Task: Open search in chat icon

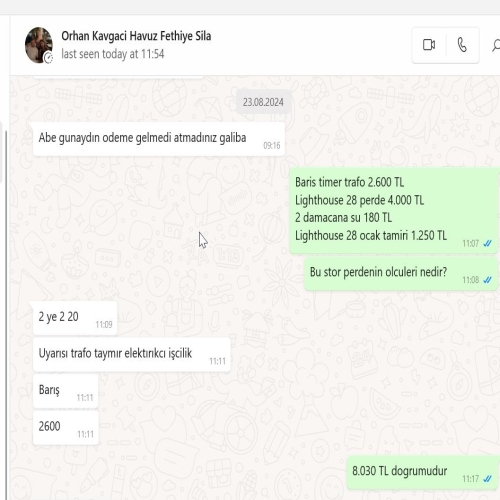Action: (x=496, y=45)
